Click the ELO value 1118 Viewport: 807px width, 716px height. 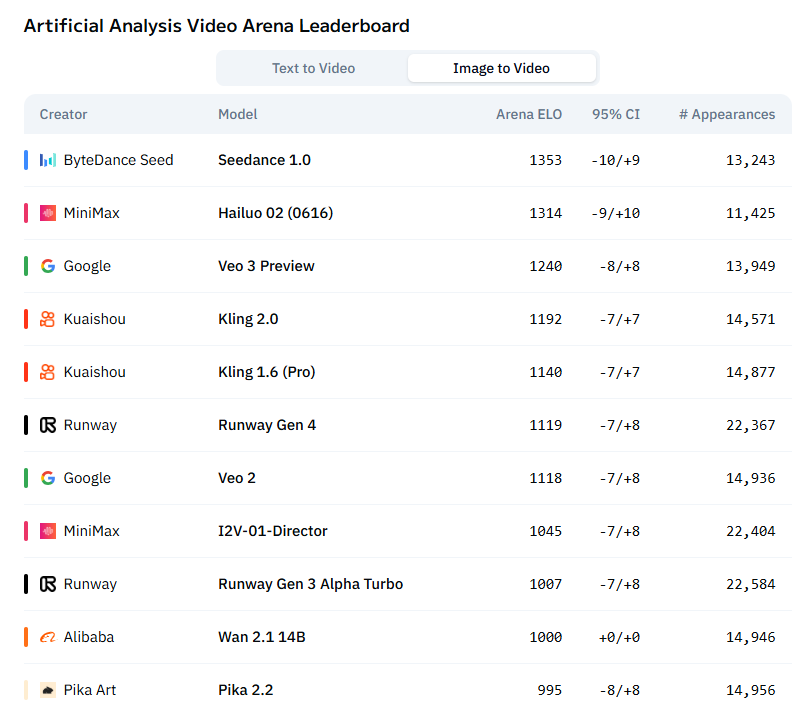pyautogui.click(x=546, y=478)
